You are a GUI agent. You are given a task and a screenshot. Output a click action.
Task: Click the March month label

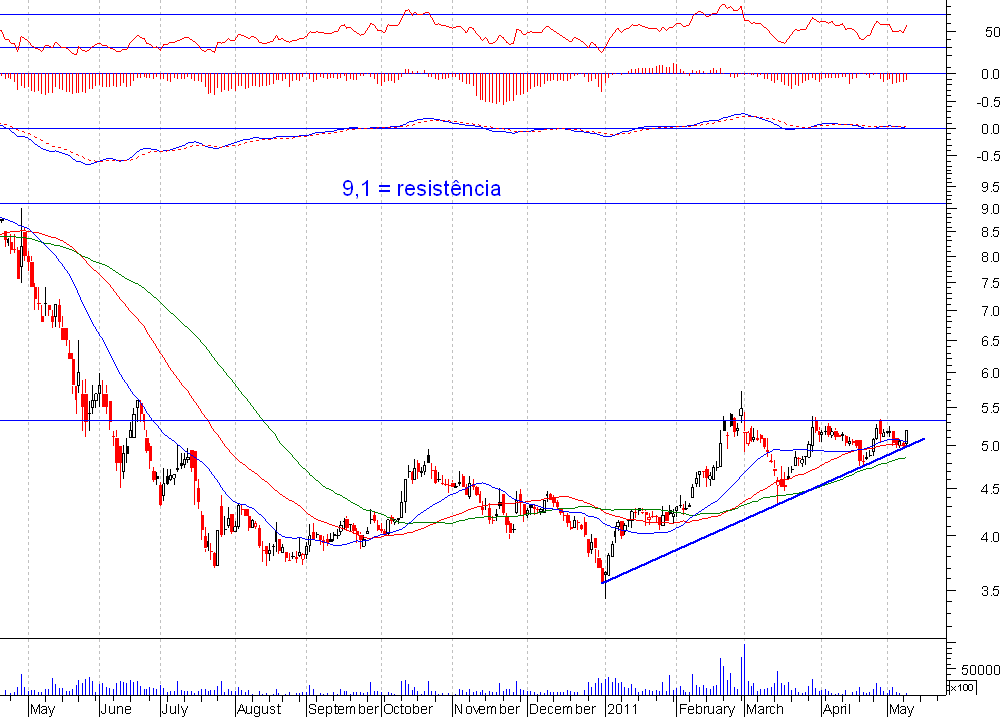[x=765, y=709]
